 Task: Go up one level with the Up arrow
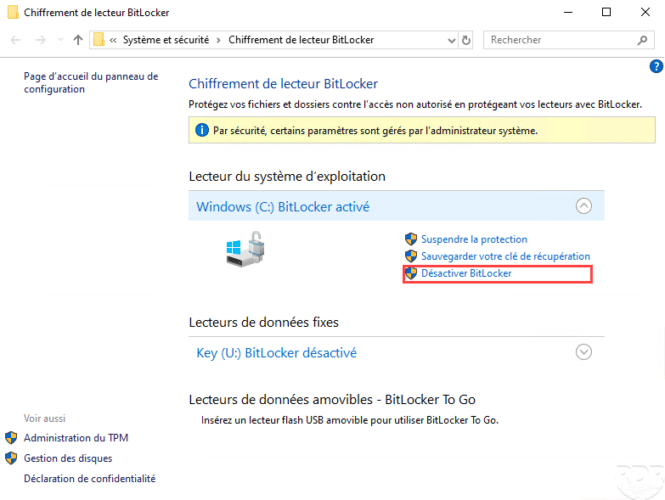78,40
